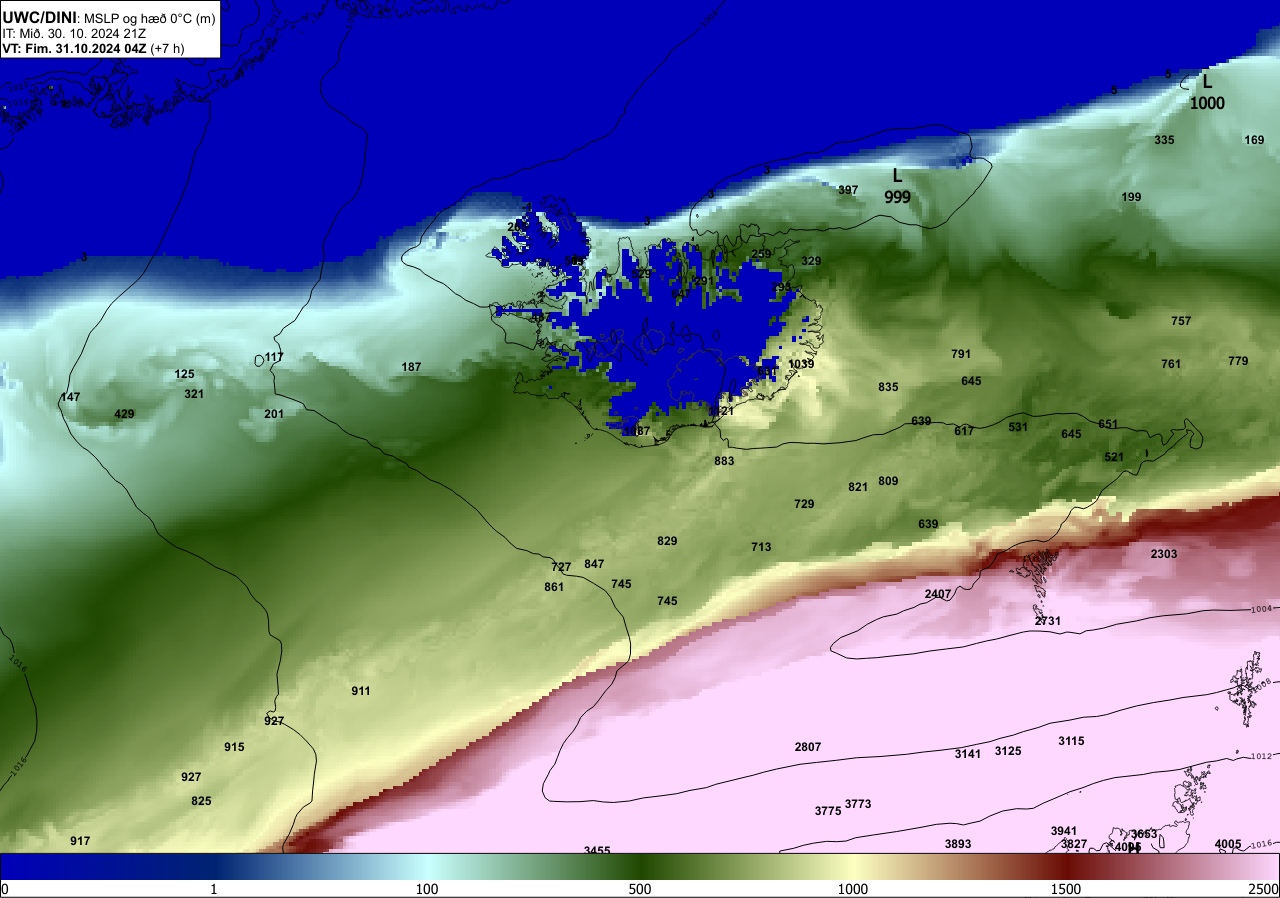
Task: Pick the 3125 height label
Action: [x=1008, y=751]
